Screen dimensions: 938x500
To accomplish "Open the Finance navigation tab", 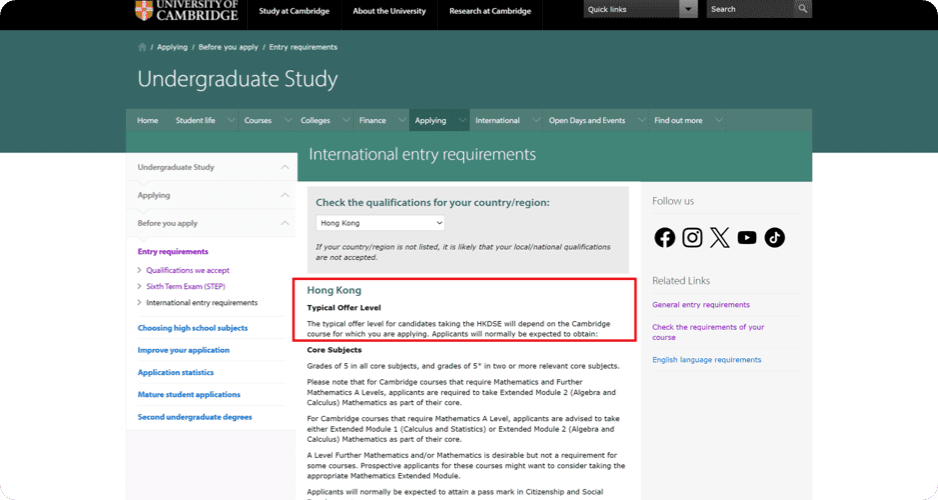I will pos(373,120).
